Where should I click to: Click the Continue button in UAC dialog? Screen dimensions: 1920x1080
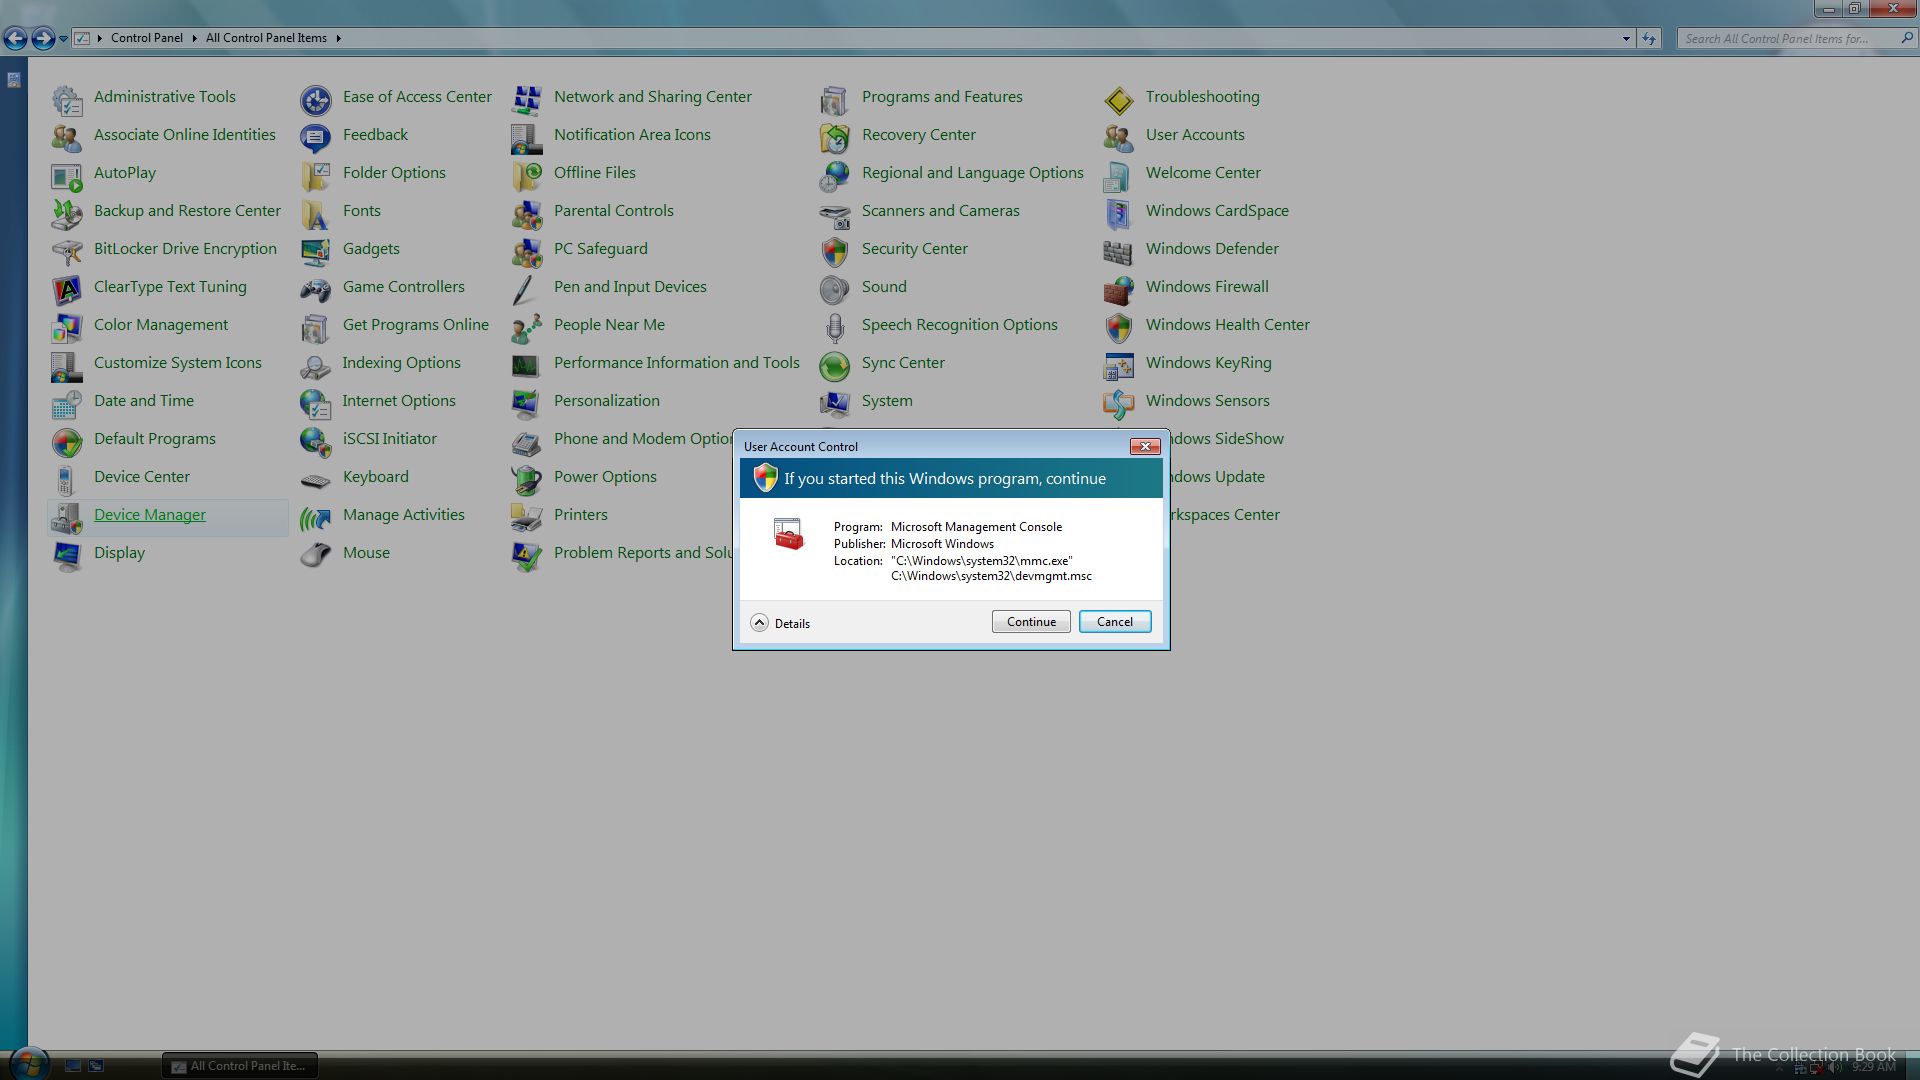(x=1031, y=621)
